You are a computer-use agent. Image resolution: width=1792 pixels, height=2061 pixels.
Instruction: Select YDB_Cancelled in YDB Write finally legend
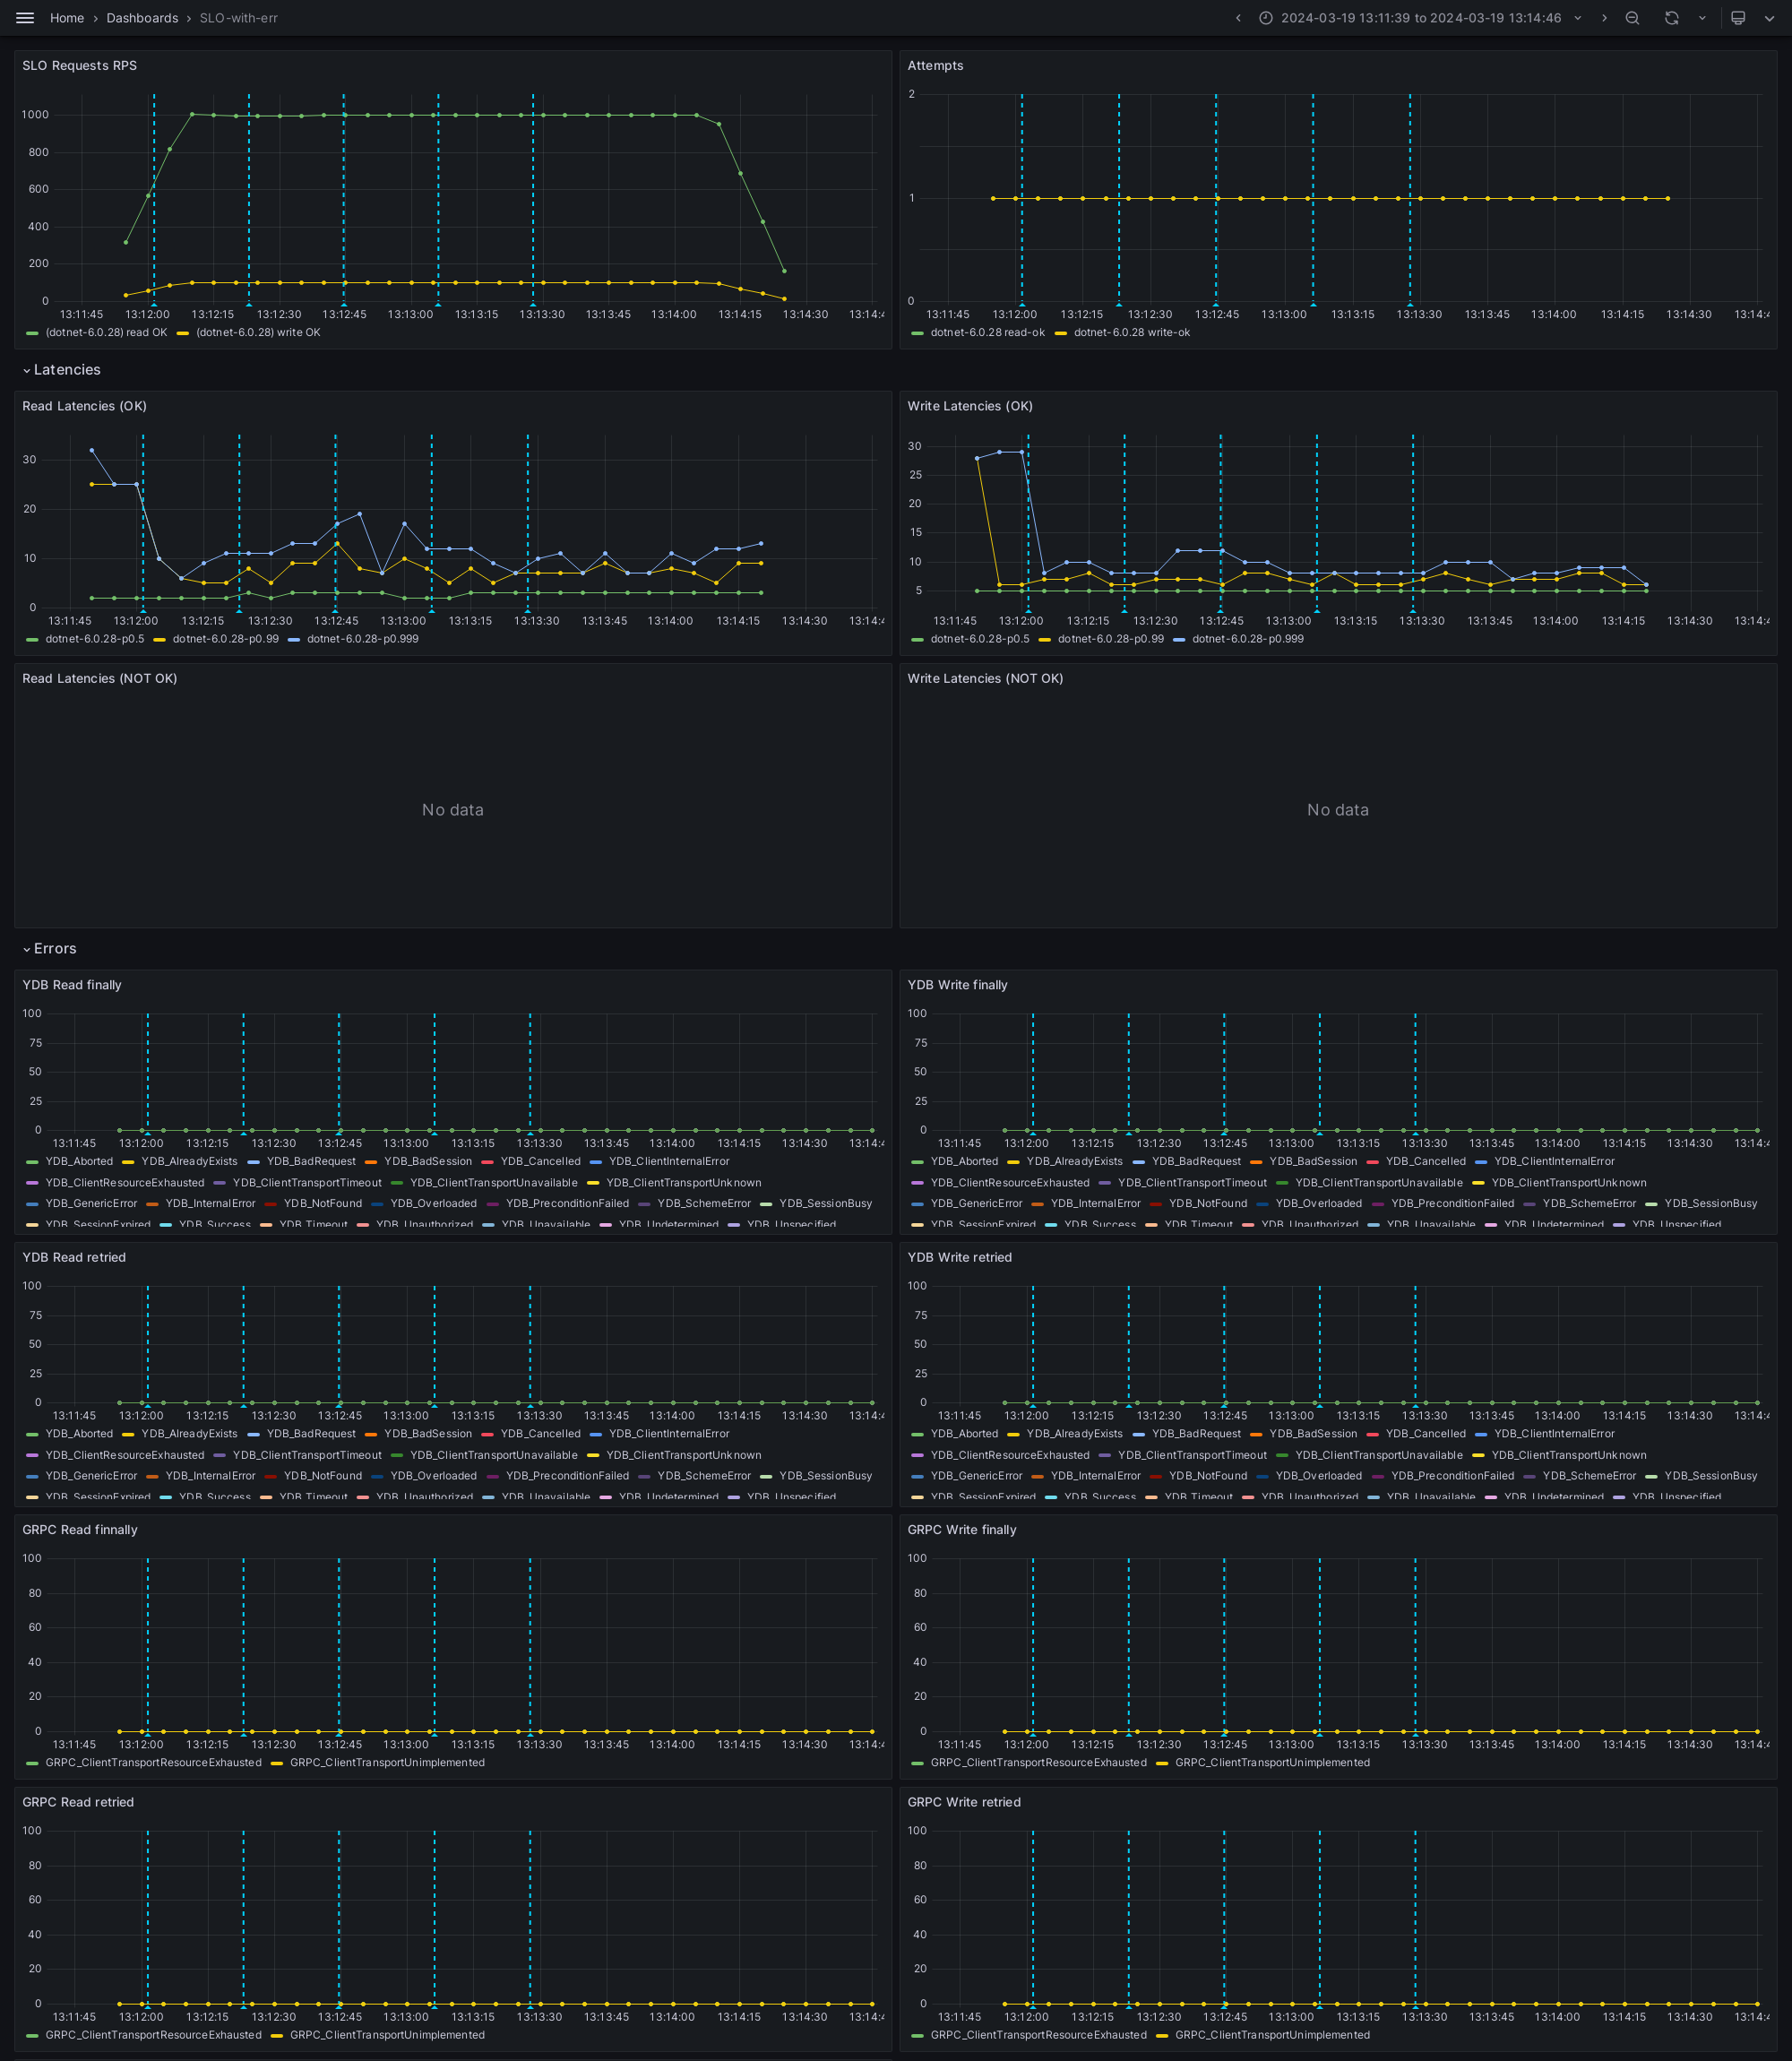(1425, 1162)
